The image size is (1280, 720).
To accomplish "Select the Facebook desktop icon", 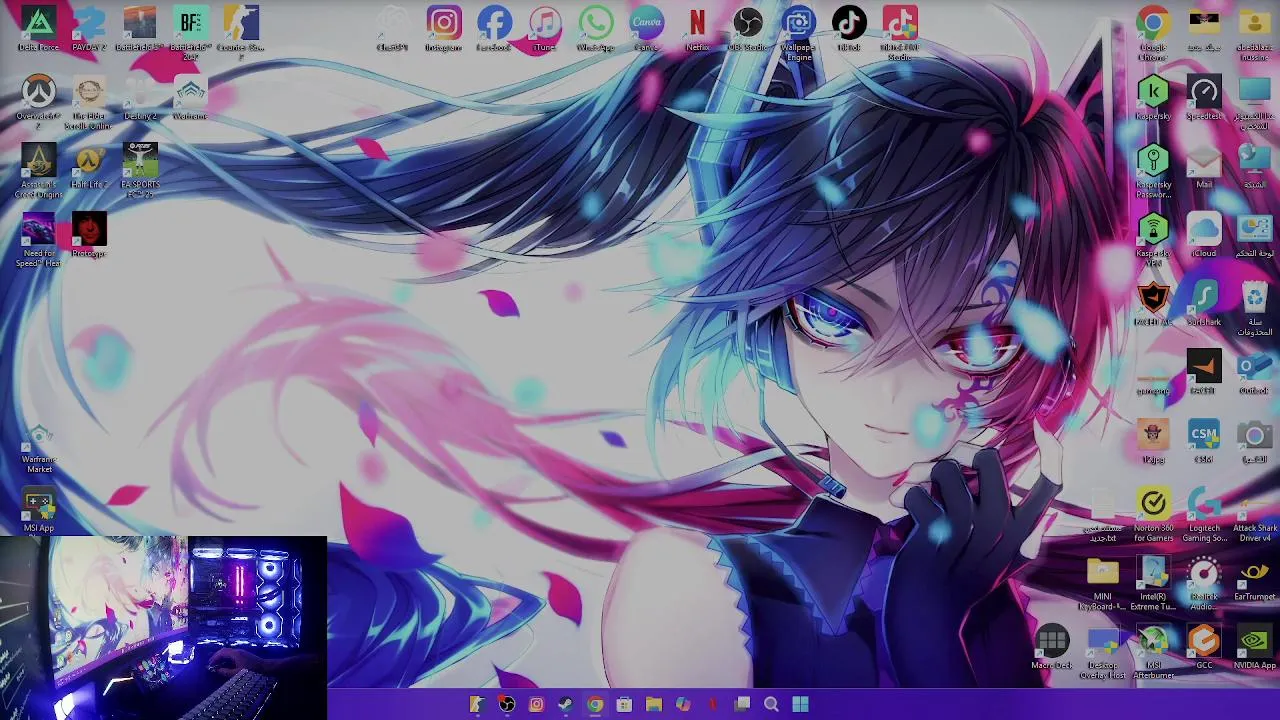I will tap(494, 29).
